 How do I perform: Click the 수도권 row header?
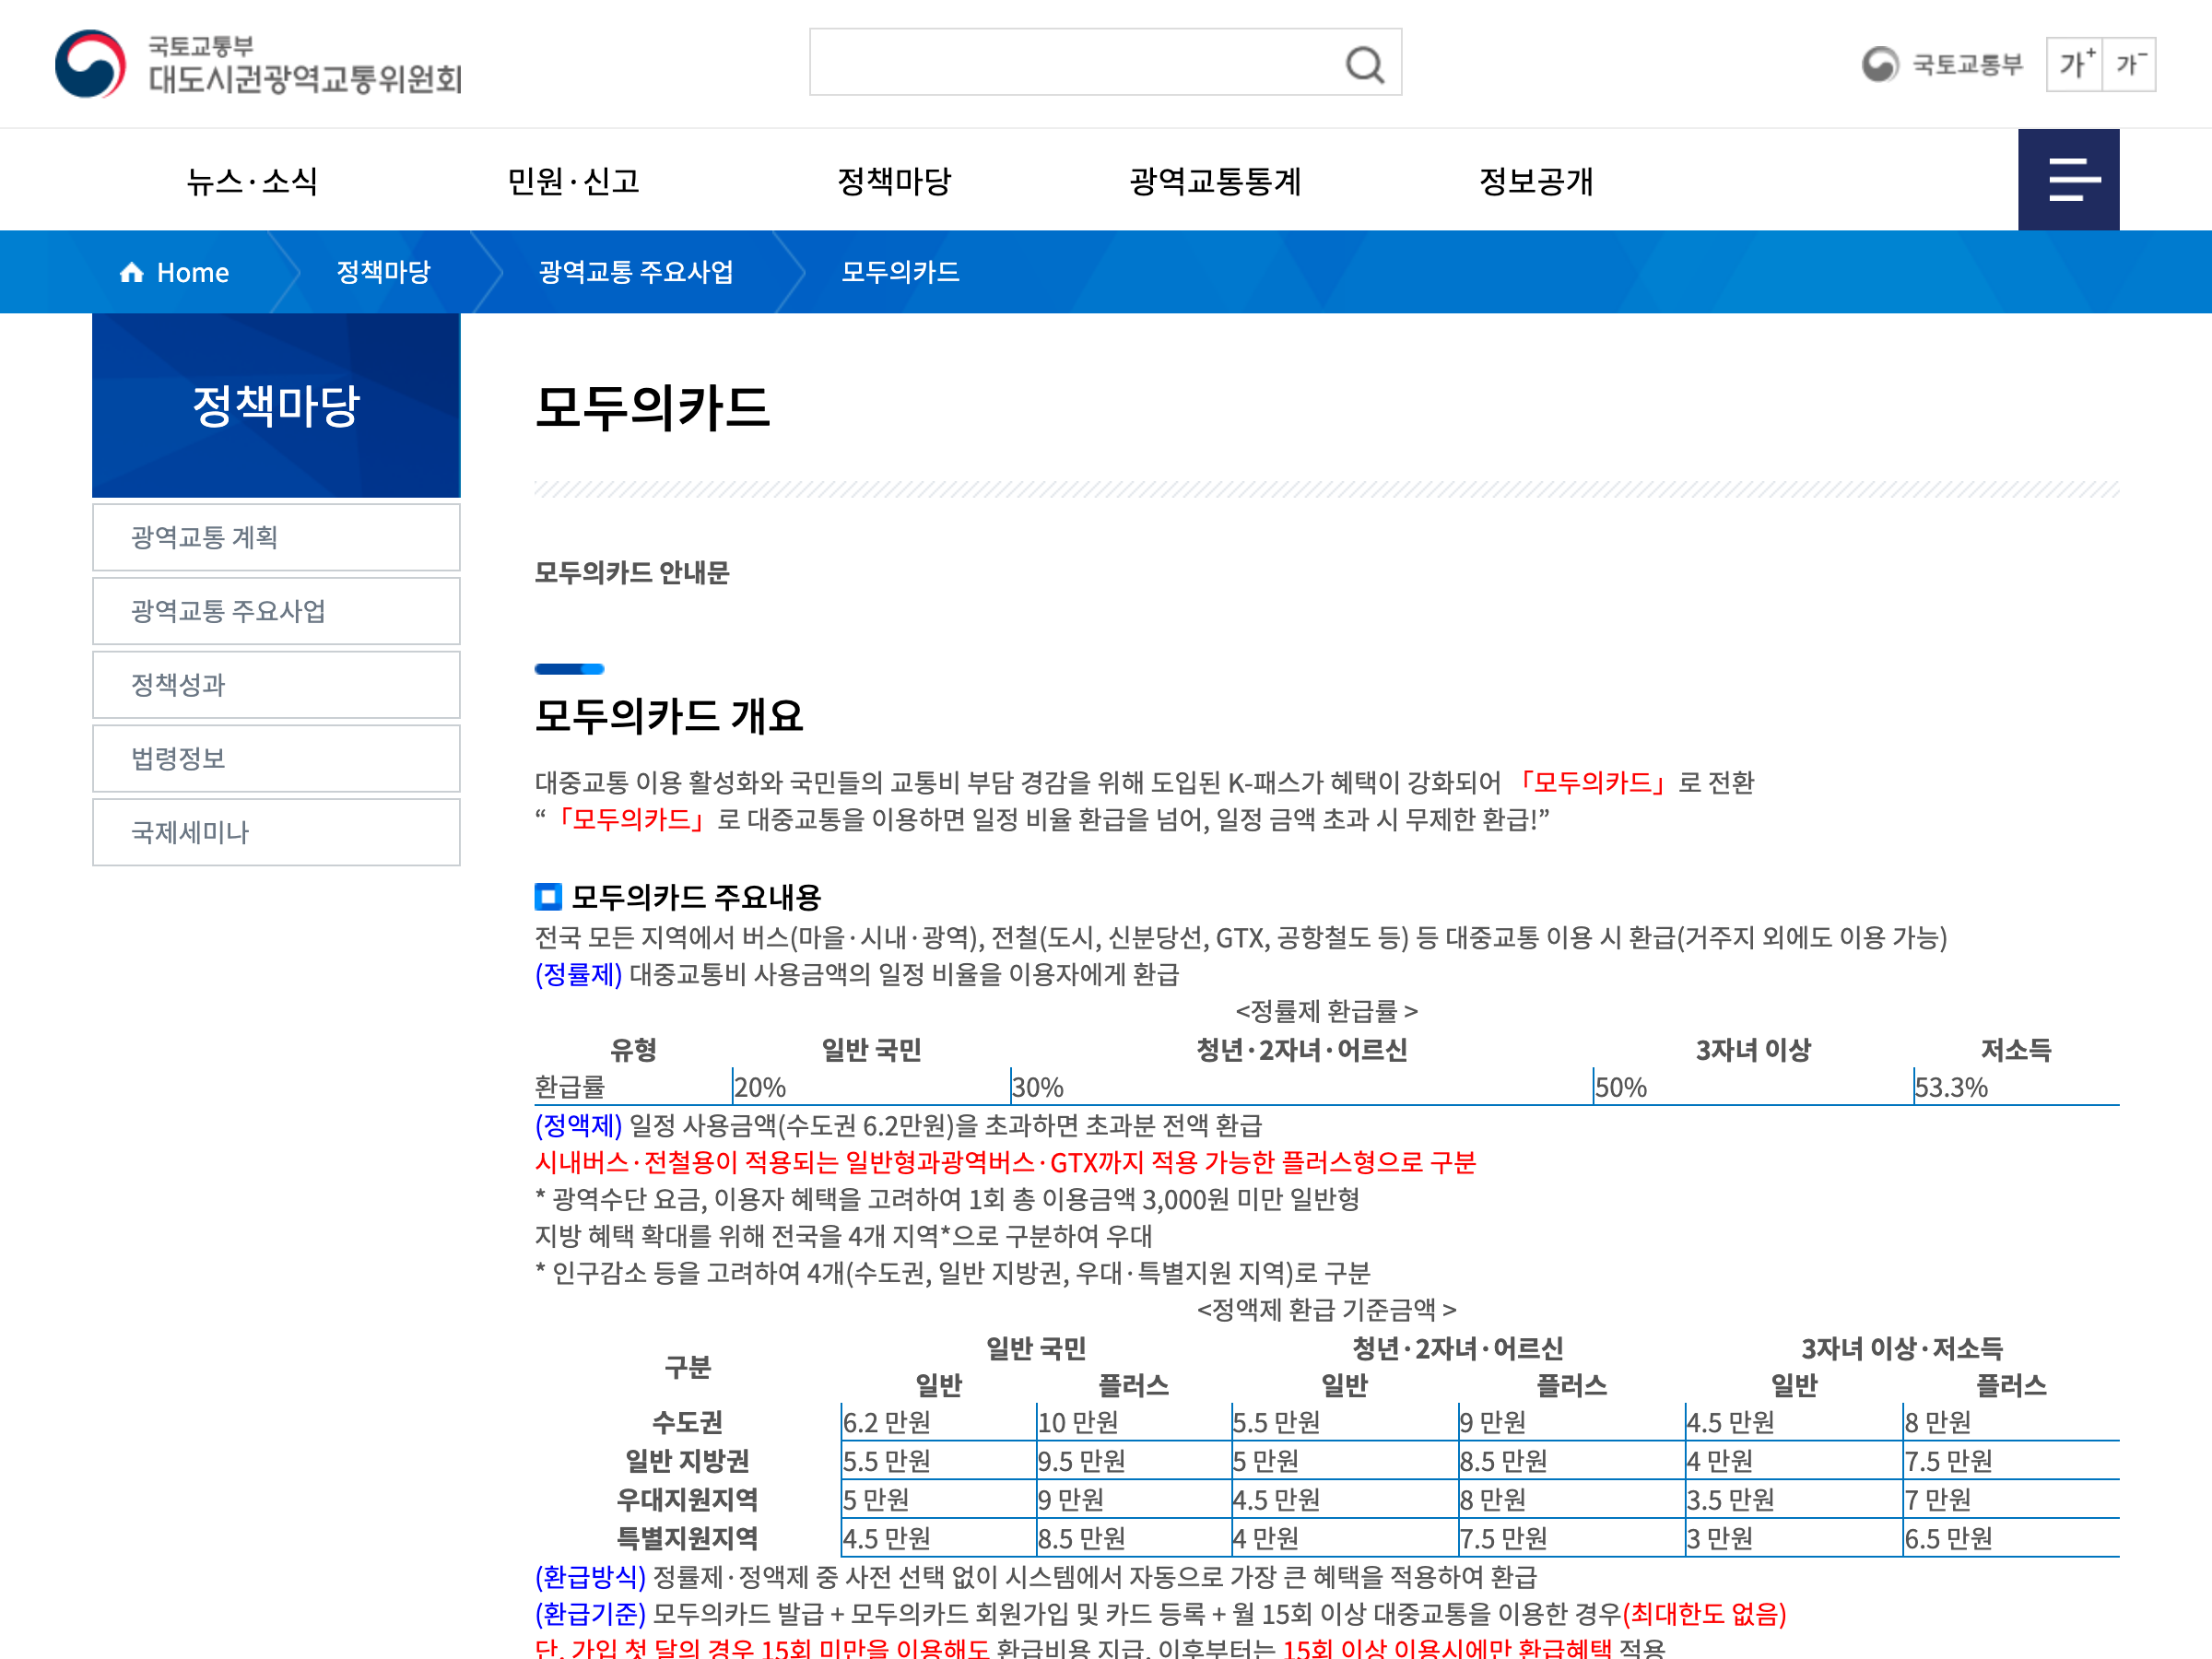tap(687, 1422)
